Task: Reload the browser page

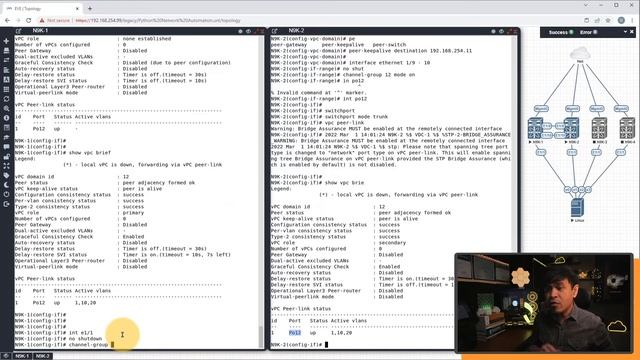Action: point(28,20)
